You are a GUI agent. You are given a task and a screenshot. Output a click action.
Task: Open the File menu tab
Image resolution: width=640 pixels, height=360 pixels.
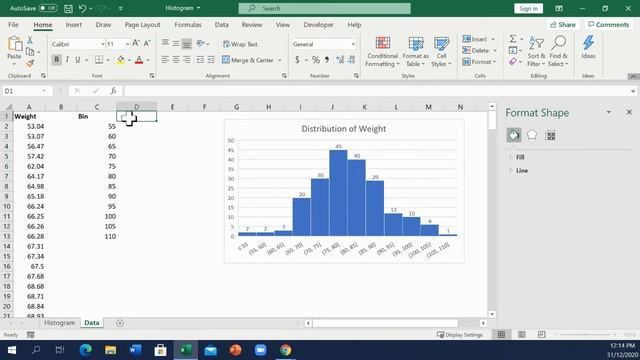pos(13,24)
